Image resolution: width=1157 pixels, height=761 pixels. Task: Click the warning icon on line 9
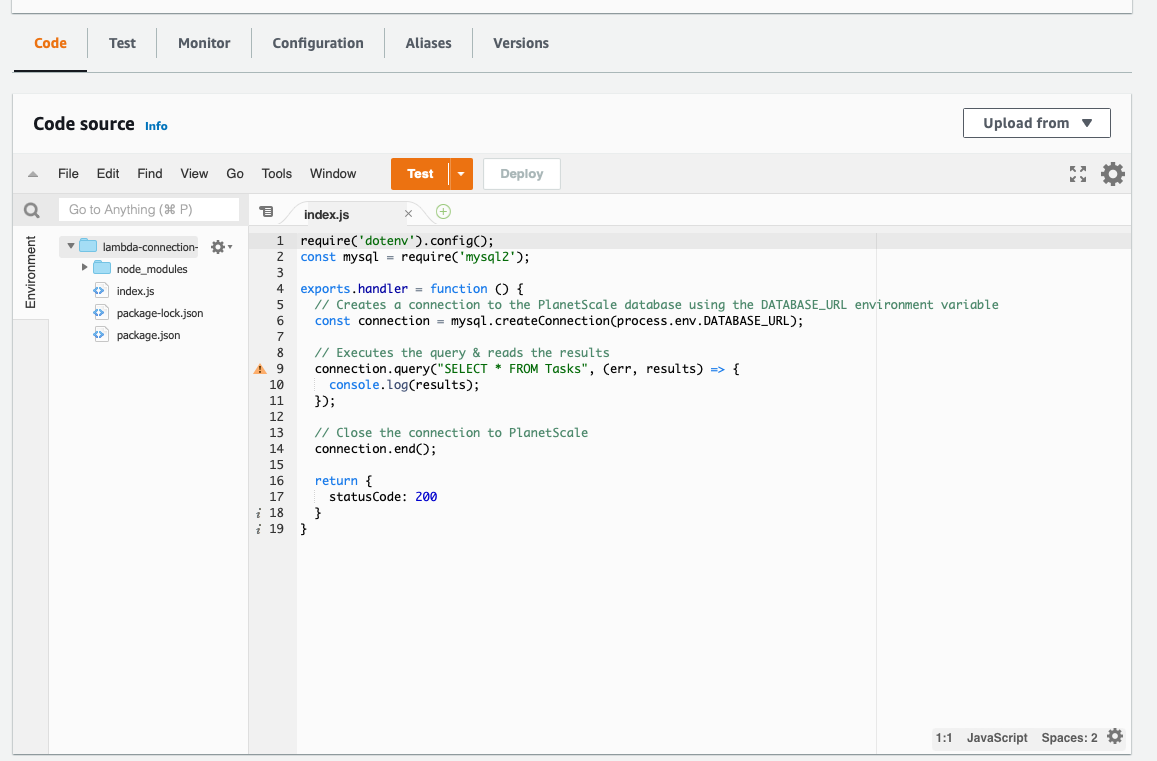coord(259,369)
